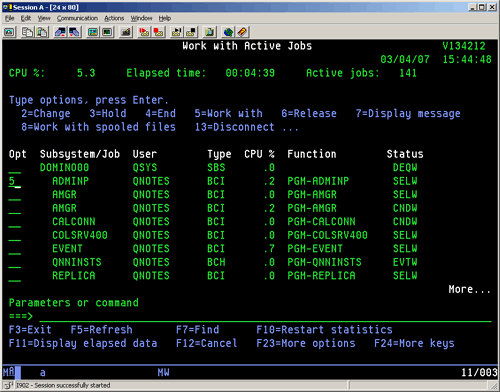Click the Print Screen toolbar icon

(9, 32)
